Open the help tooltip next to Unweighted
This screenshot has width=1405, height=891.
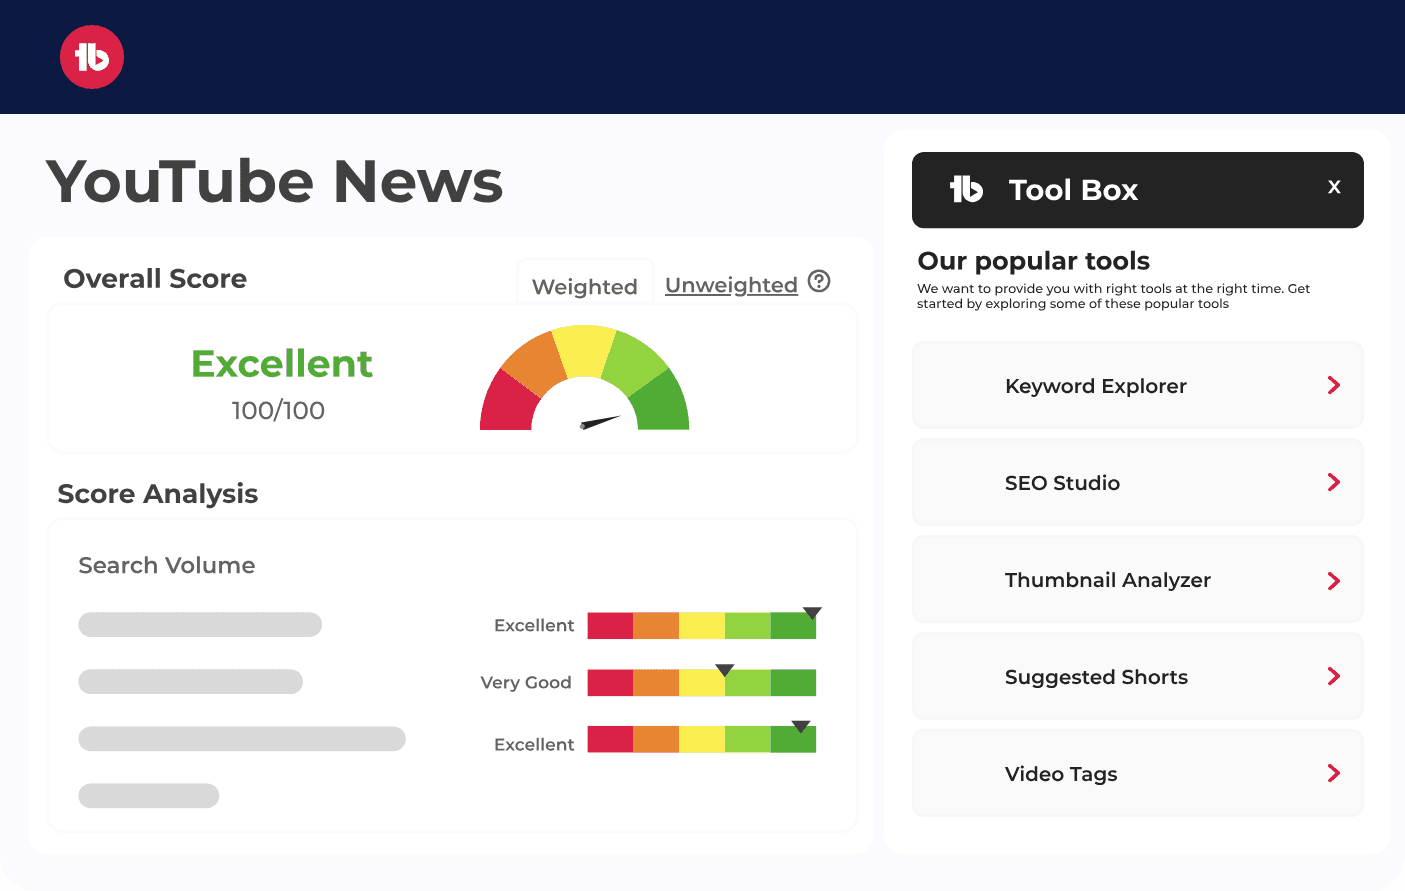819,282
